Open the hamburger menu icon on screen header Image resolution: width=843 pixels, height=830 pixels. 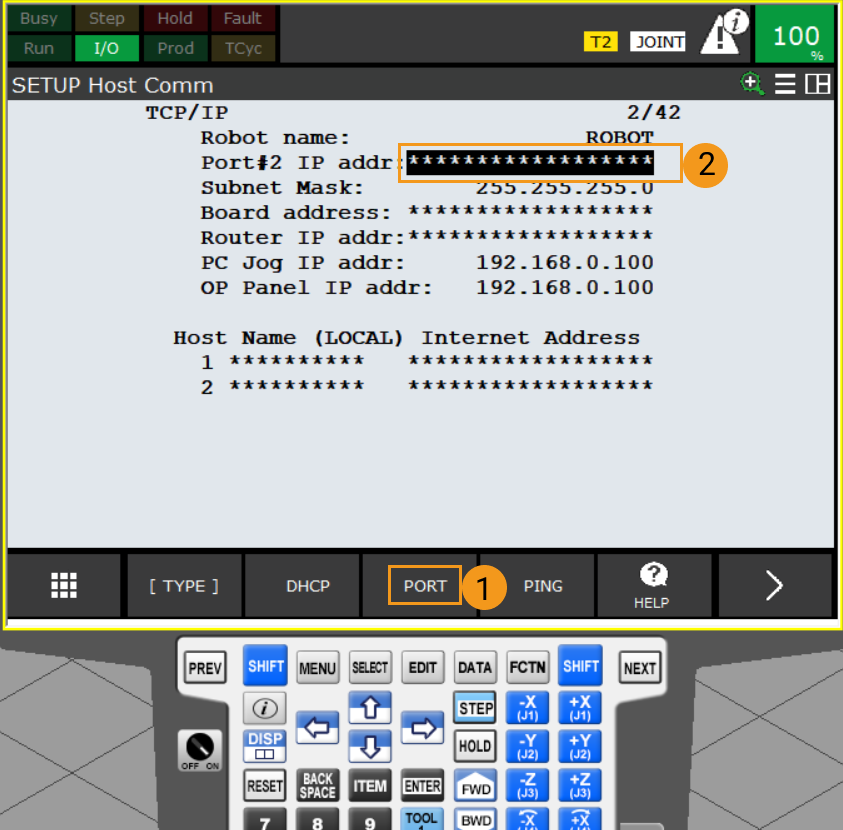pos(786,84)
